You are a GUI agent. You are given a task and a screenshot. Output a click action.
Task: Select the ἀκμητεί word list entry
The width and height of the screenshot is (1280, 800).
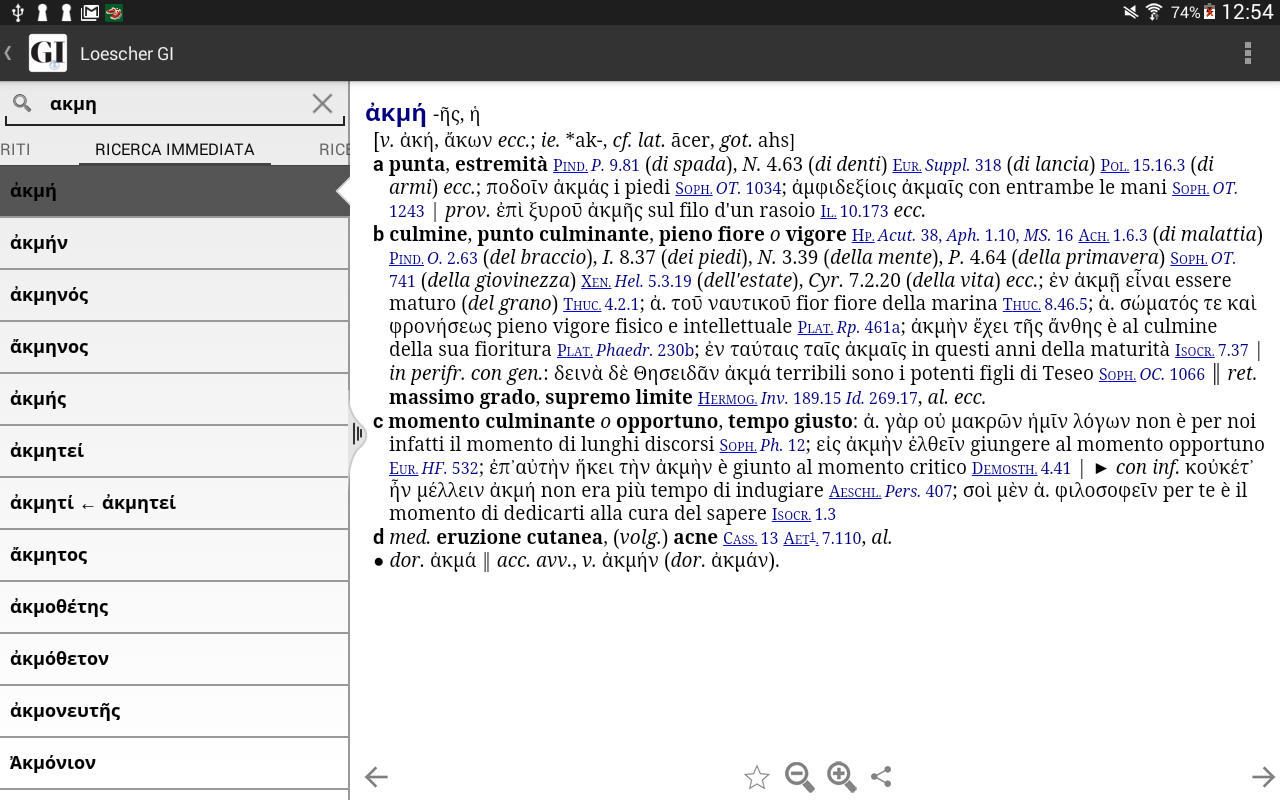coord(174,451)
